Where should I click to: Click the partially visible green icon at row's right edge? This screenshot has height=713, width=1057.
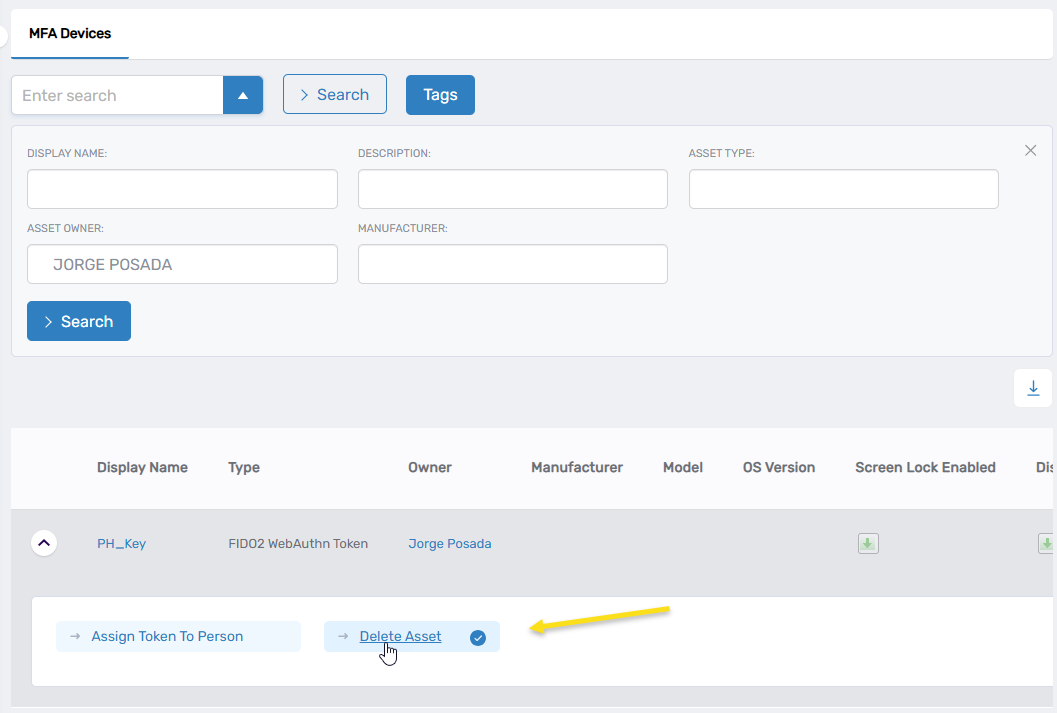(1046, 544)
